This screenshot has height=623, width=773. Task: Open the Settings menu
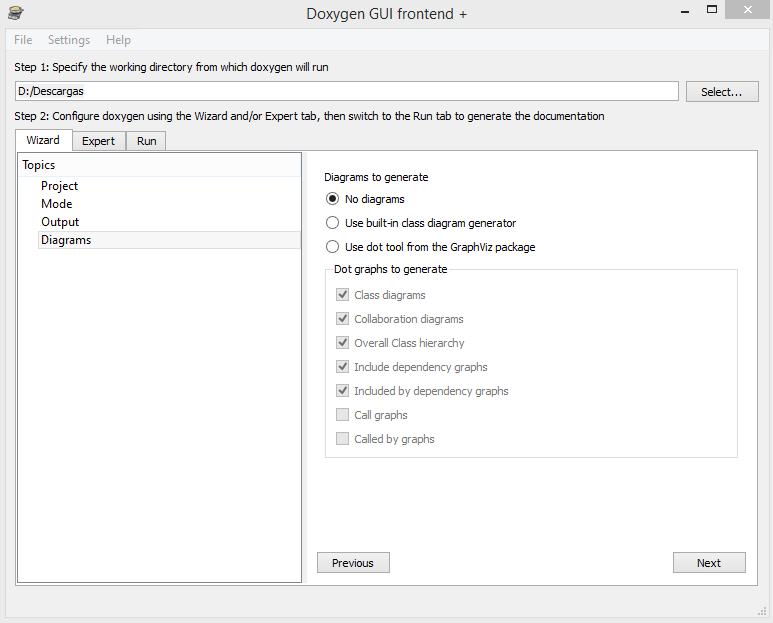(x=69, y=40)
